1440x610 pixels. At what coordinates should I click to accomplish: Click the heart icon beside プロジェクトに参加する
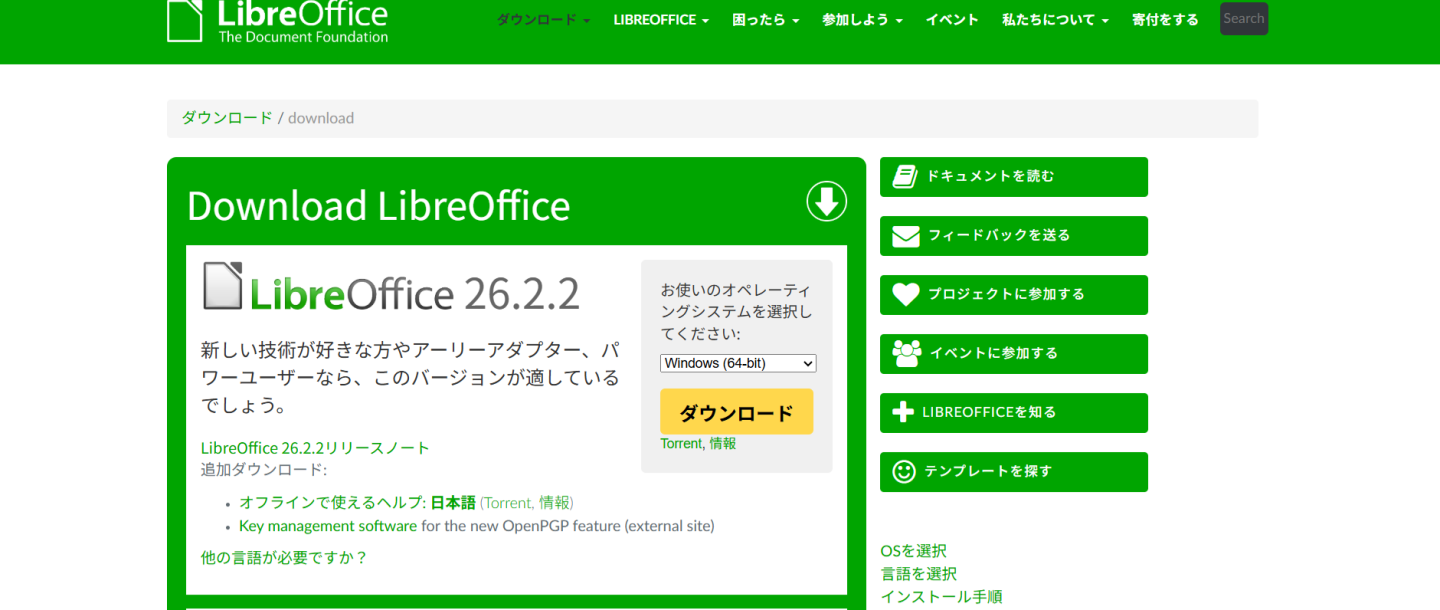point(905,295)
